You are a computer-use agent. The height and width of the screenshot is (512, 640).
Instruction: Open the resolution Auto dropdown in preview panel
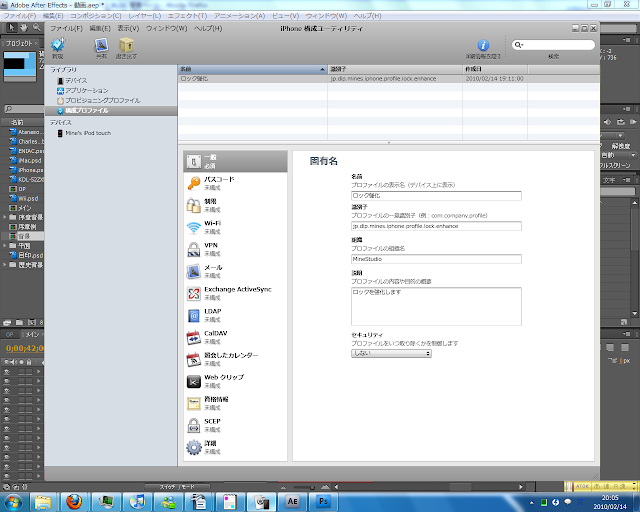619,155
